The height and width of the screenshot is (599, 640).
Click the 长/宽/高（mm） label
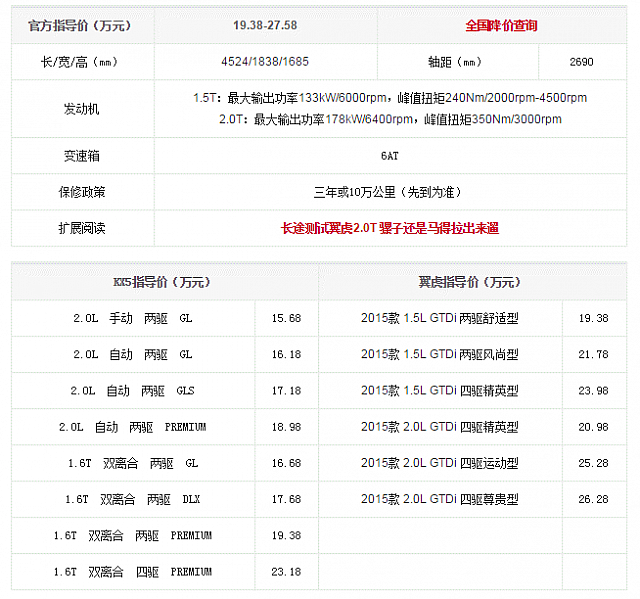tap(80, 62)
